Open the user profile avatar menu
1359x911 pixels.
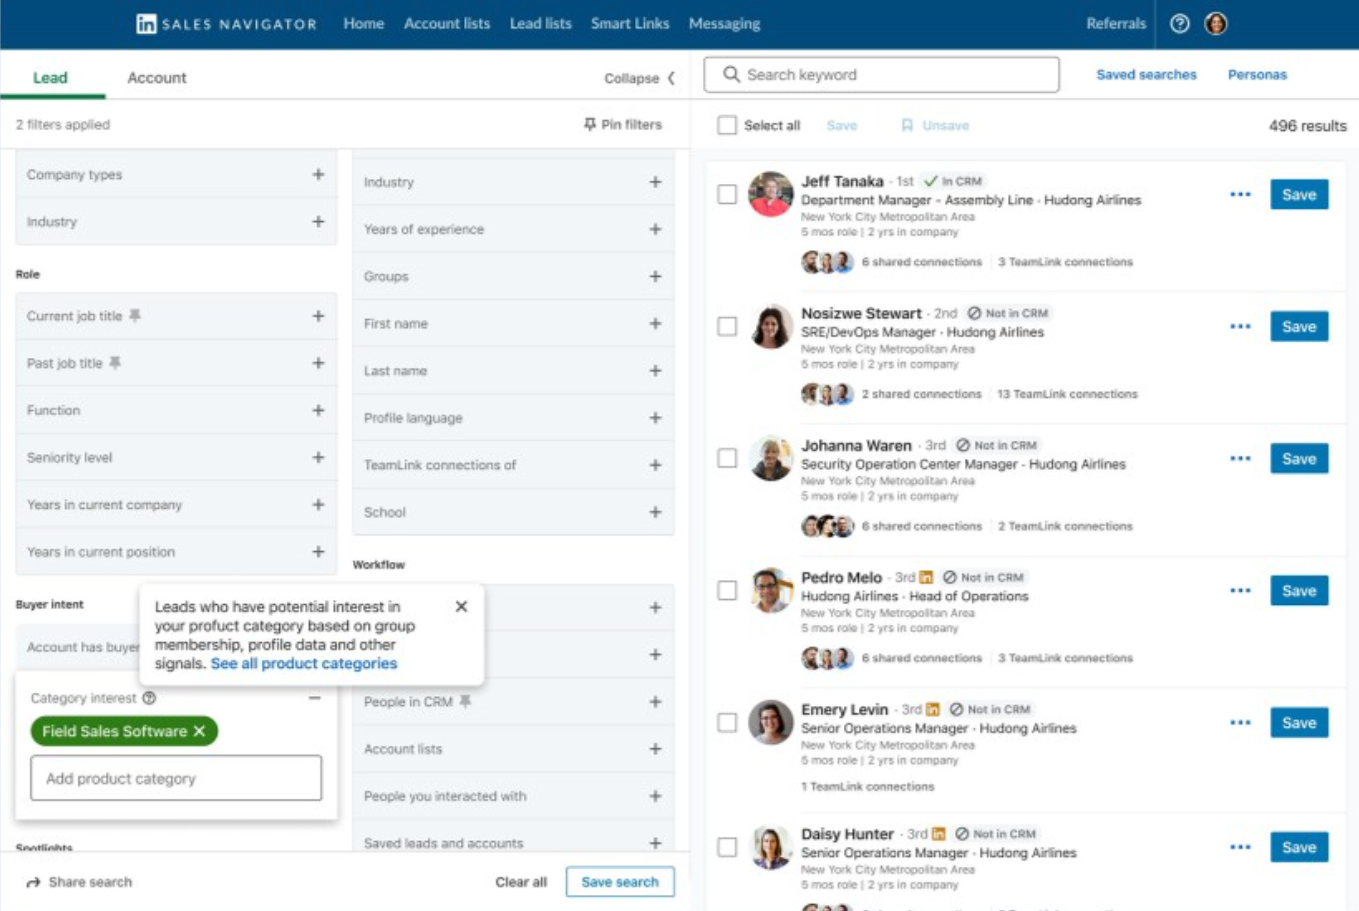coord(1216,24)
